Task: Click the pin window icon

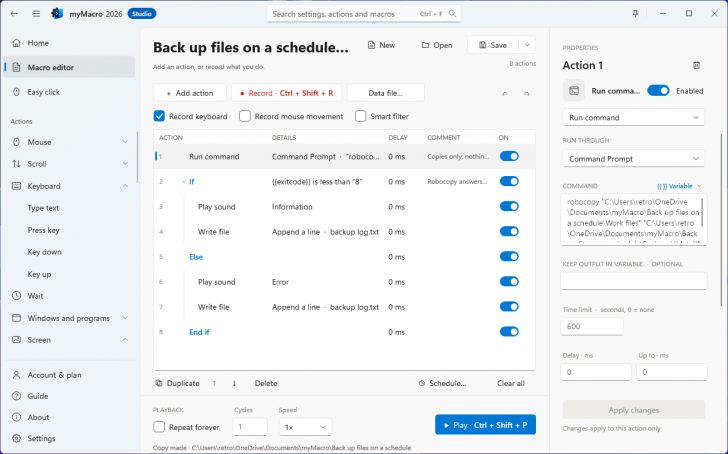Action: click(635, 13)
